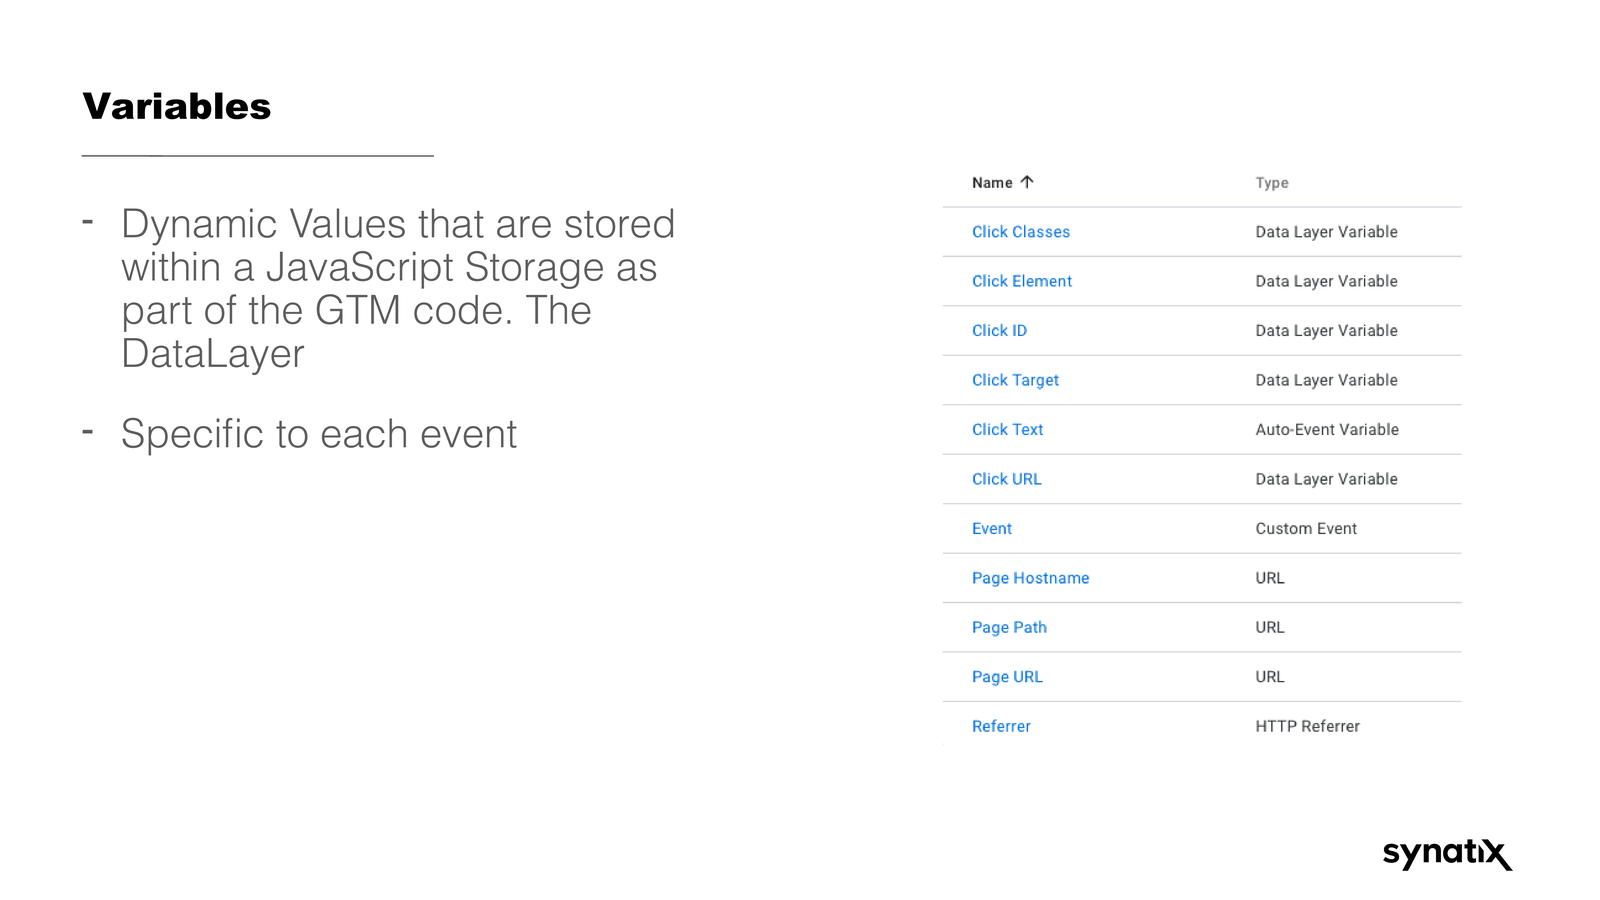Open the Click URL variable
This screenshot has width=1600, height=900.
point(1006,479)
